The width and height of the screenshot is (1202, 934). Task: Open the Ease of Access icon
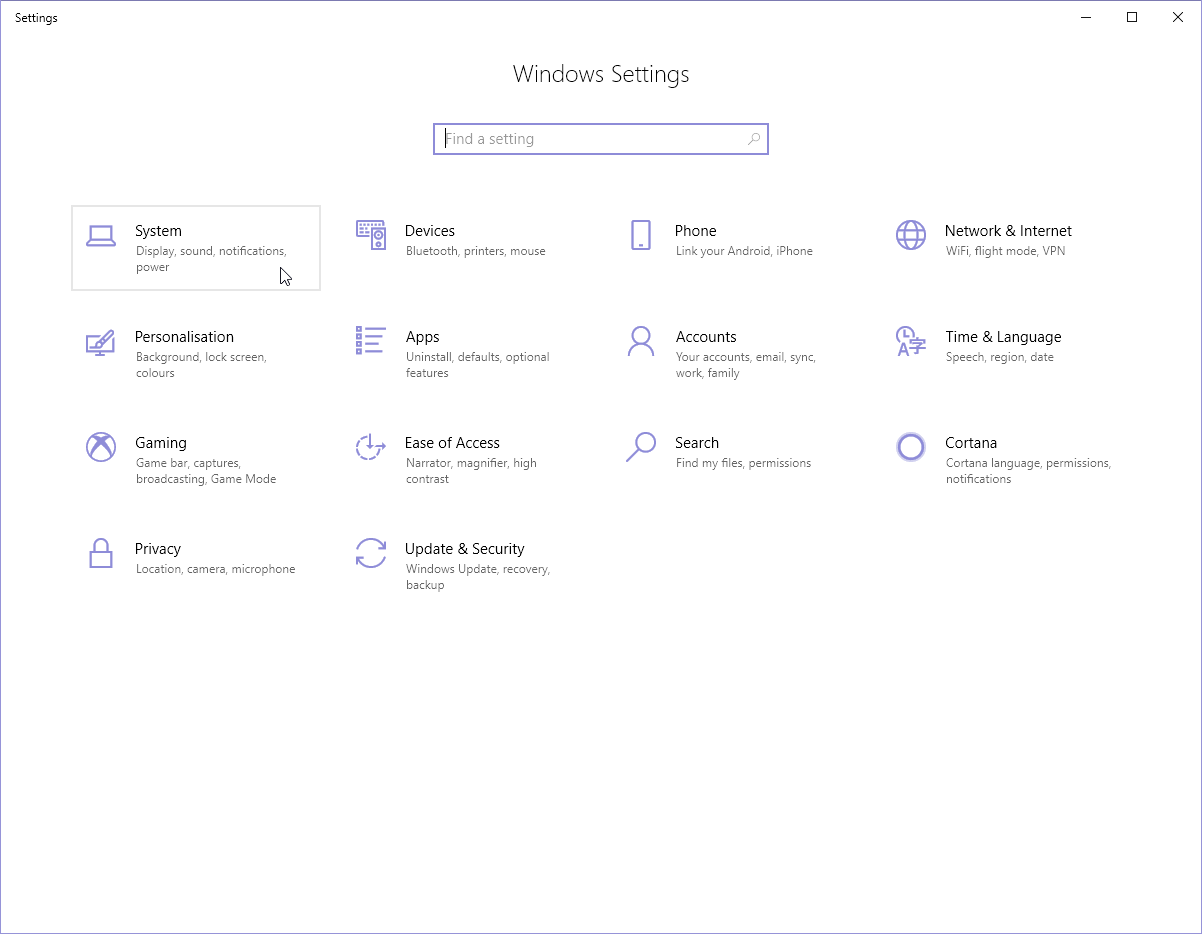[x=370, y=447]
